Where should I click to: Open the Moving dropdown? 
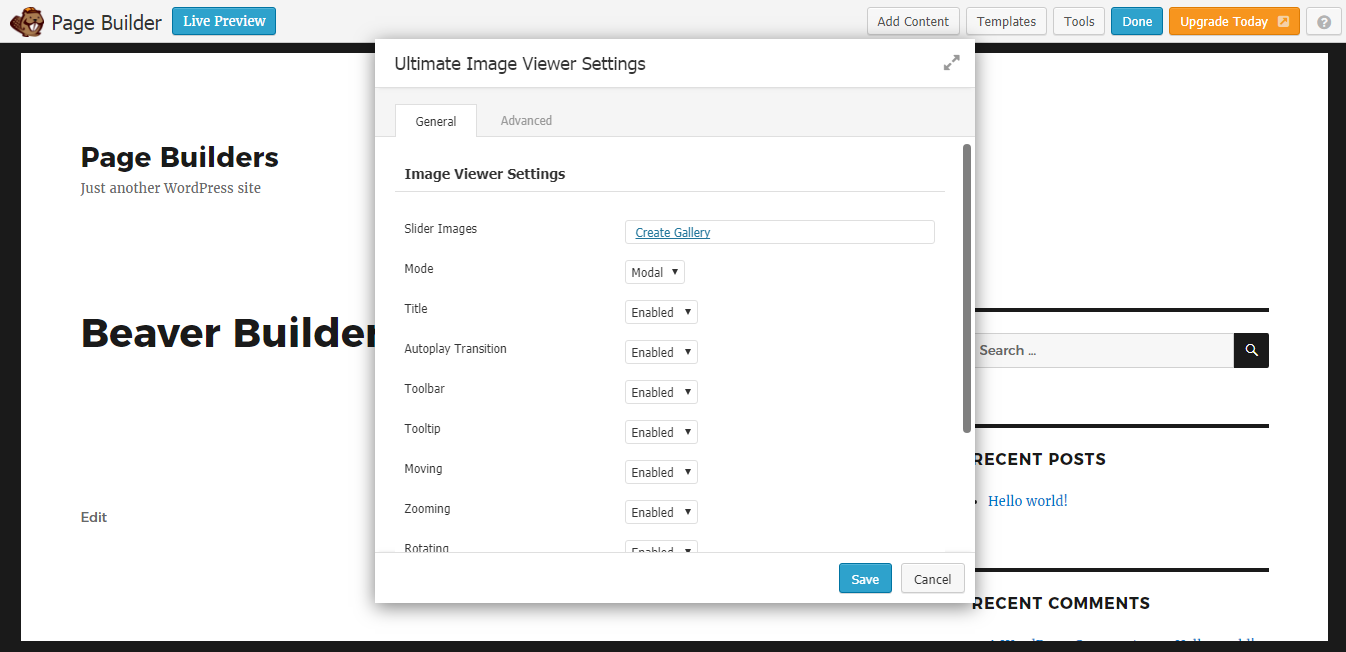pos(661,472)
